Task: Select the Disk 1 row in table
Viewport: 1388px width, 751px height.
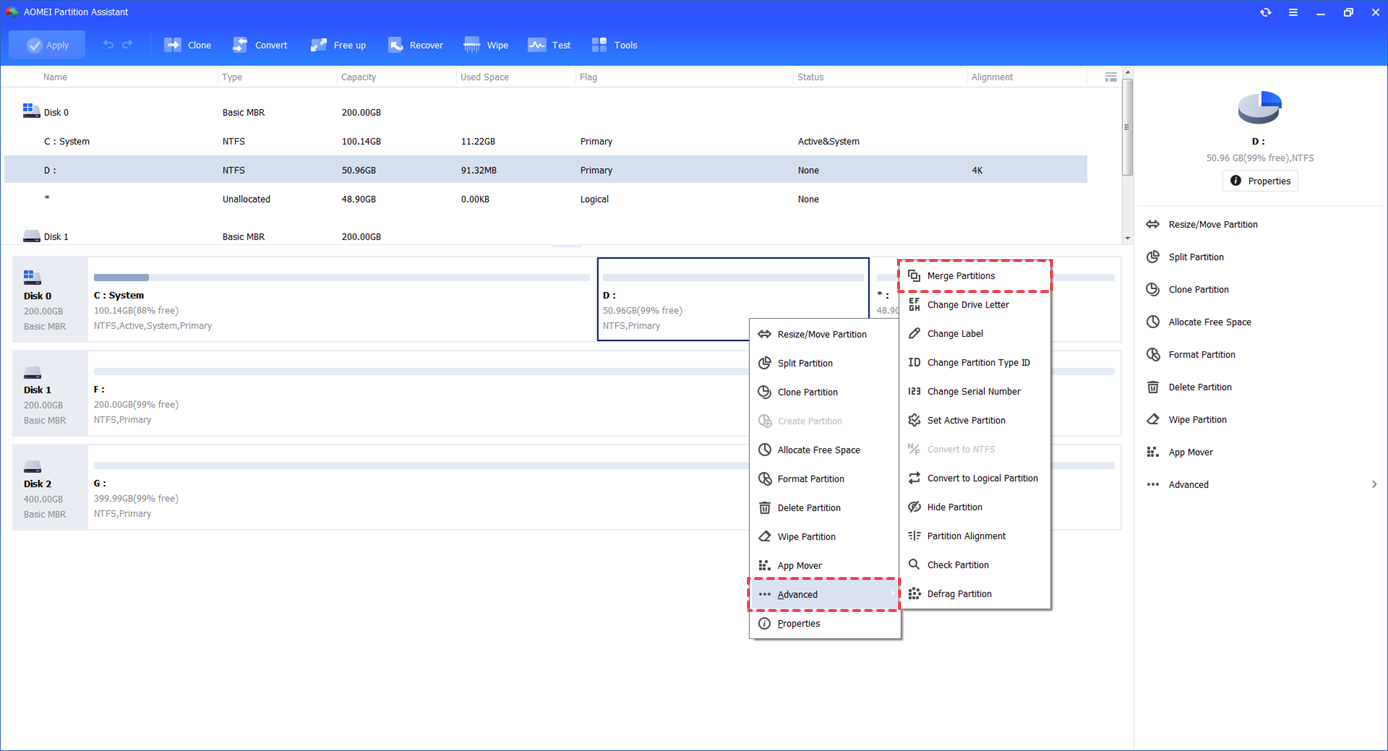Action: click(545, 237)
